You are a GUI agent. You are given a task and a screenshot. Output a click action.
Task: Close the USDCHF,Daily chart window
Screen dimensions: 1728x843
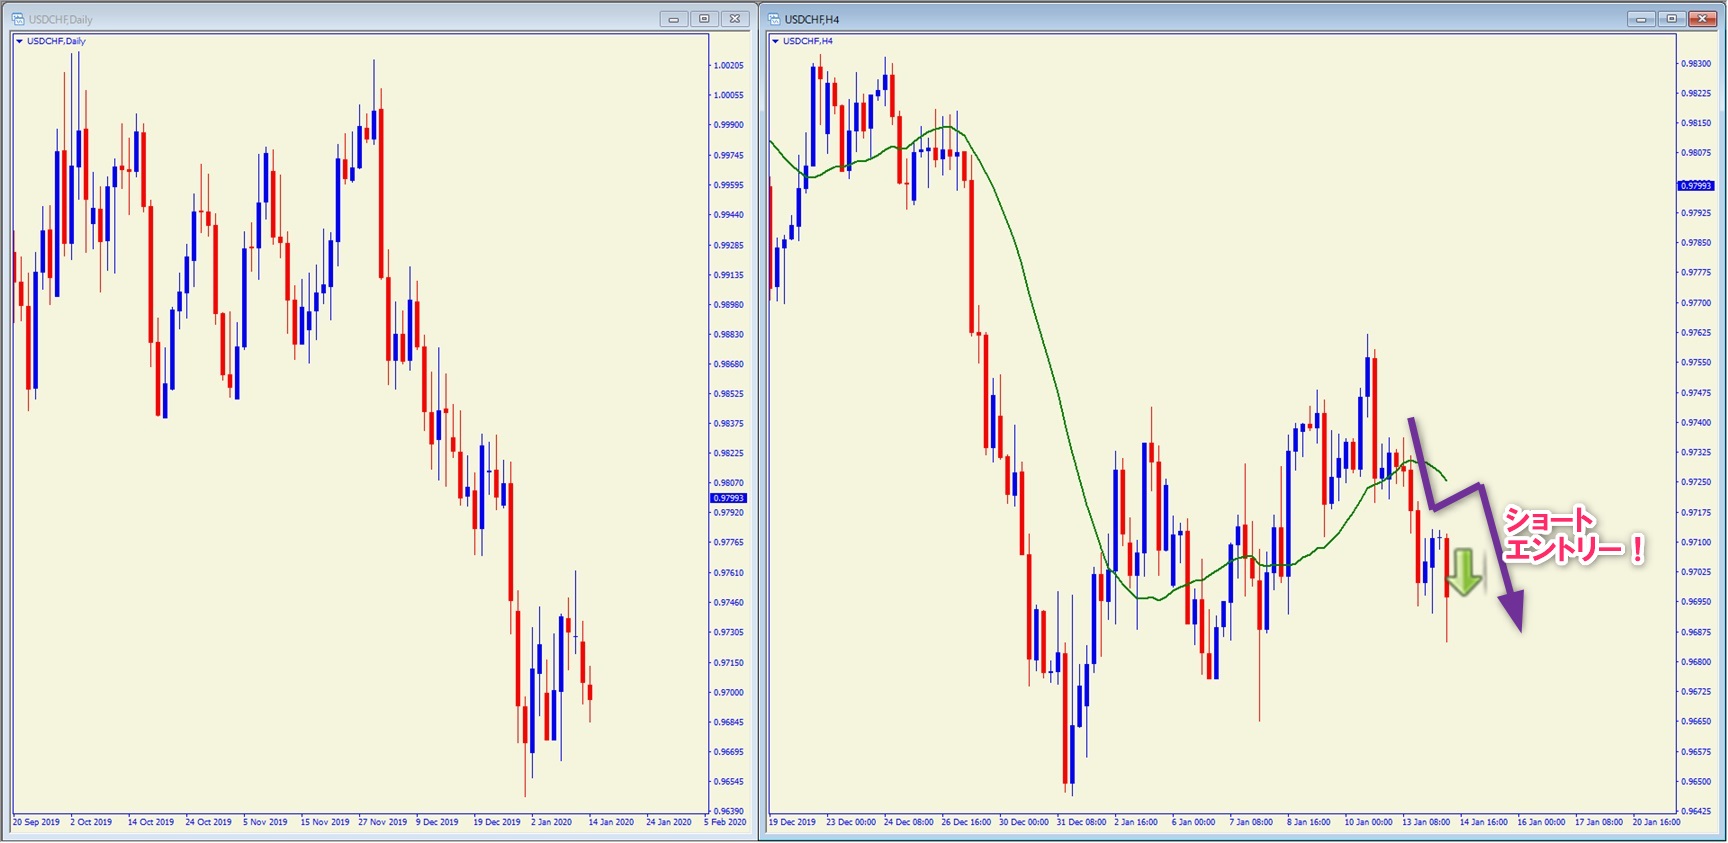point(735,19)
